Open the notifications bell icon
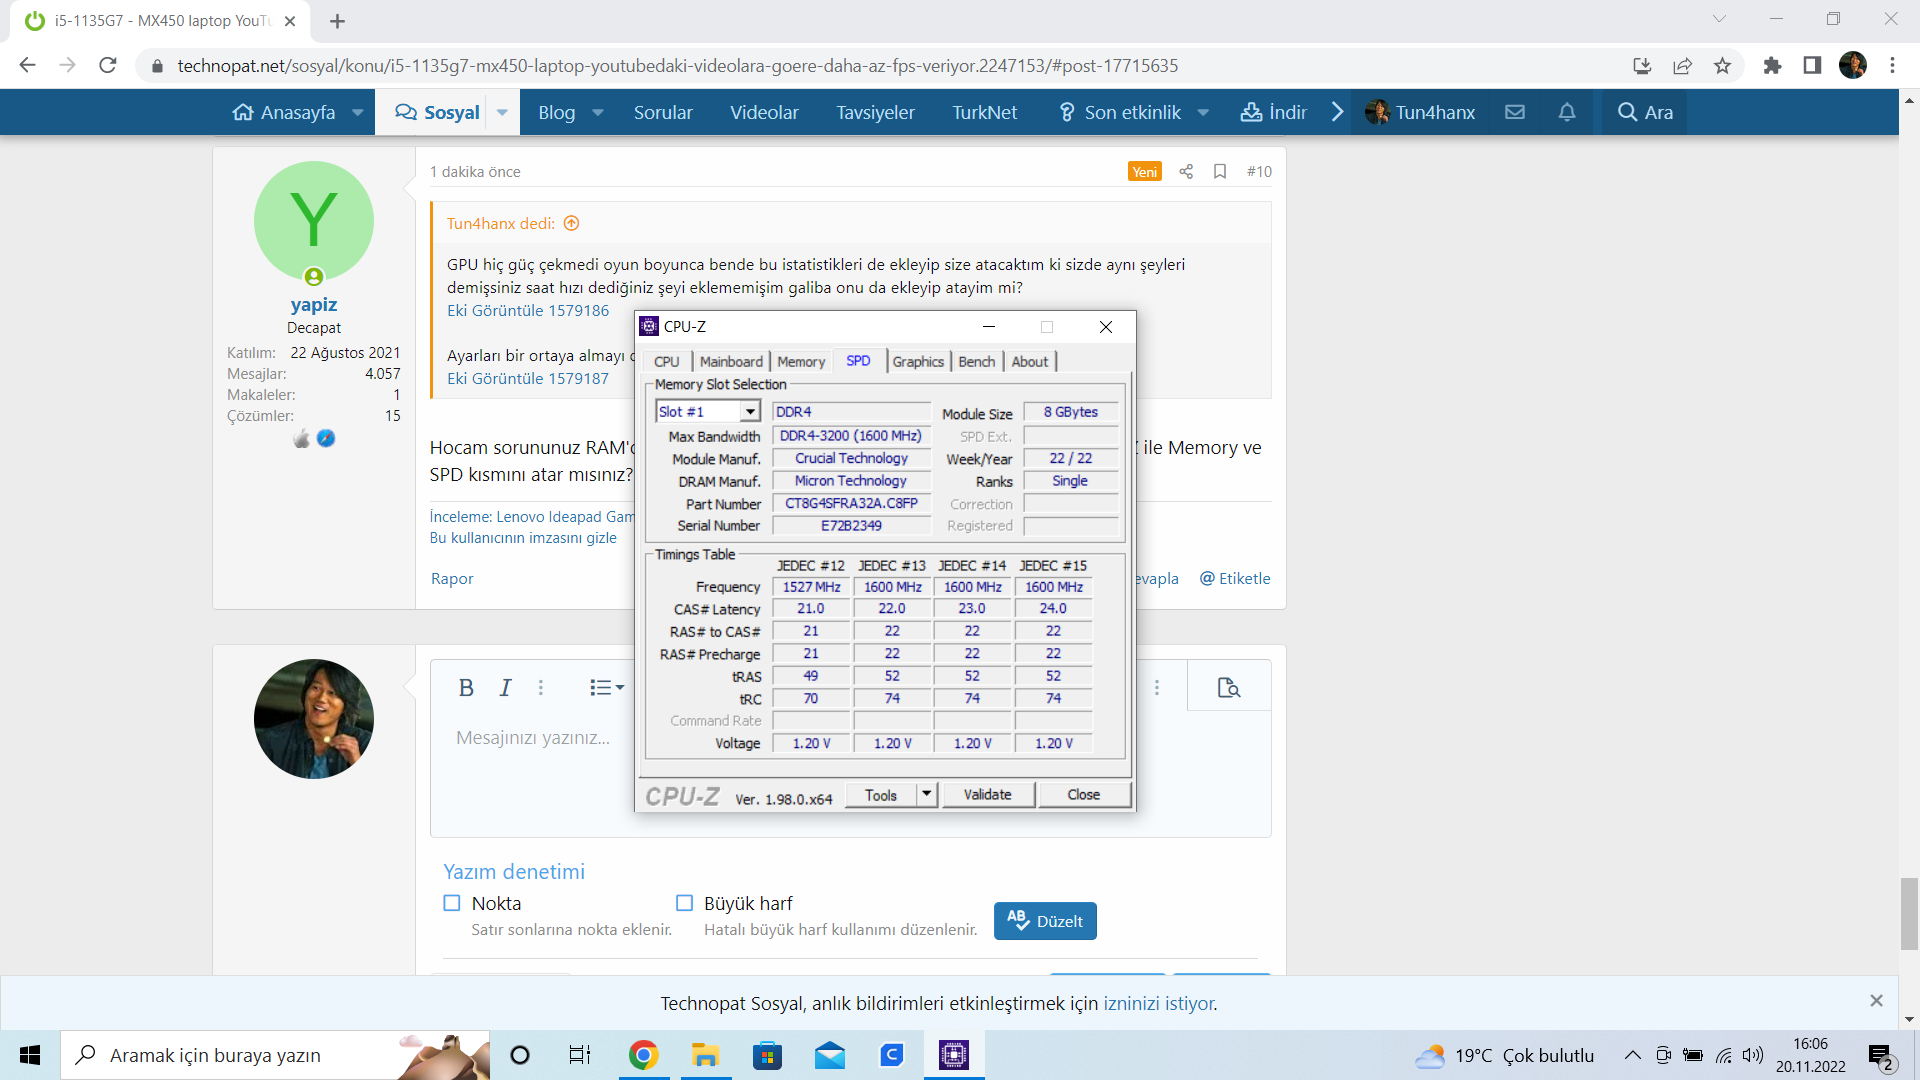 [x=1567, y=112]
